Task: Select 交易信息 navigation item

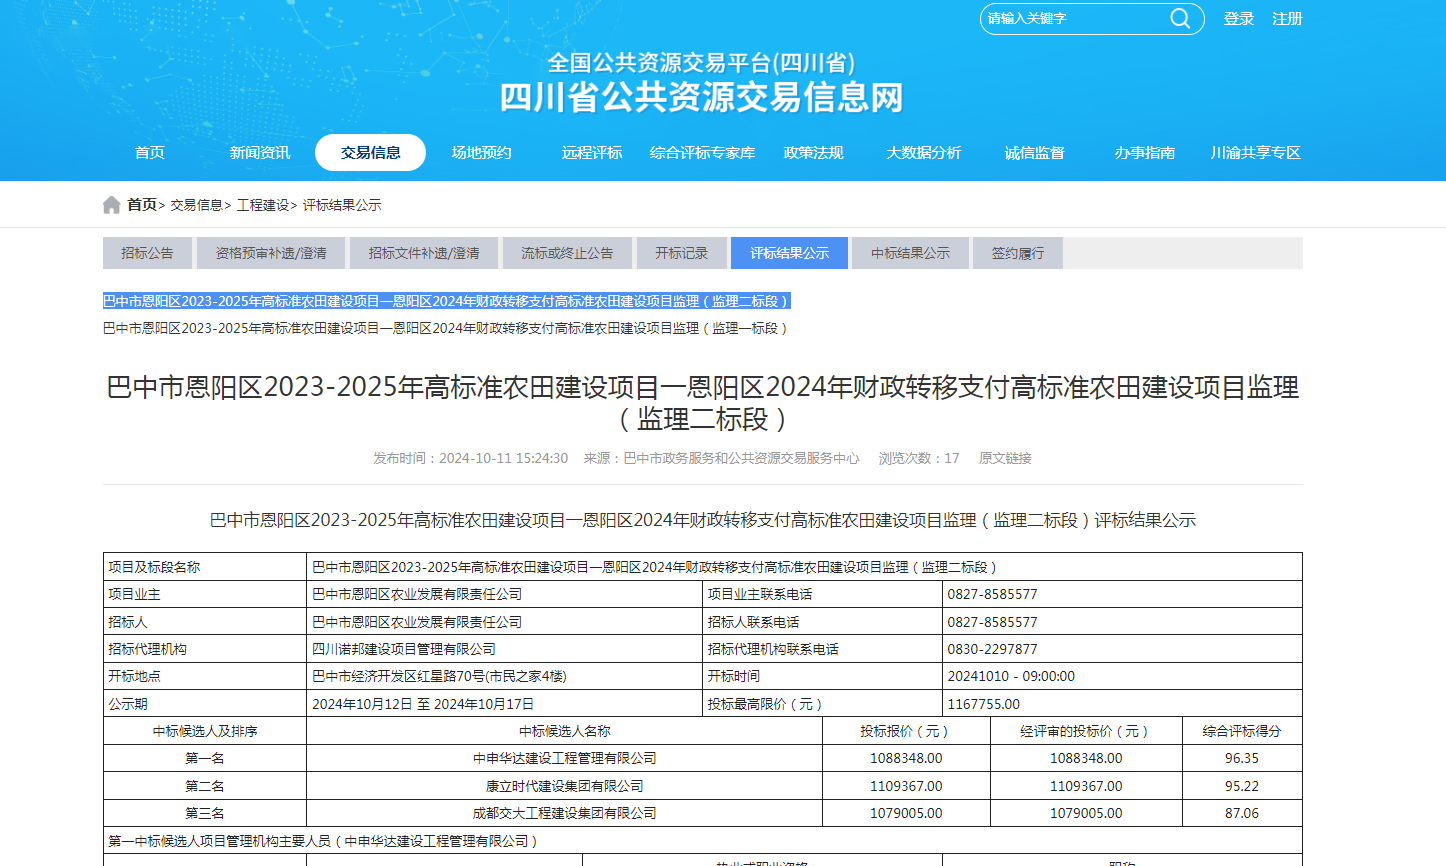Action: [x=370, y=153]
